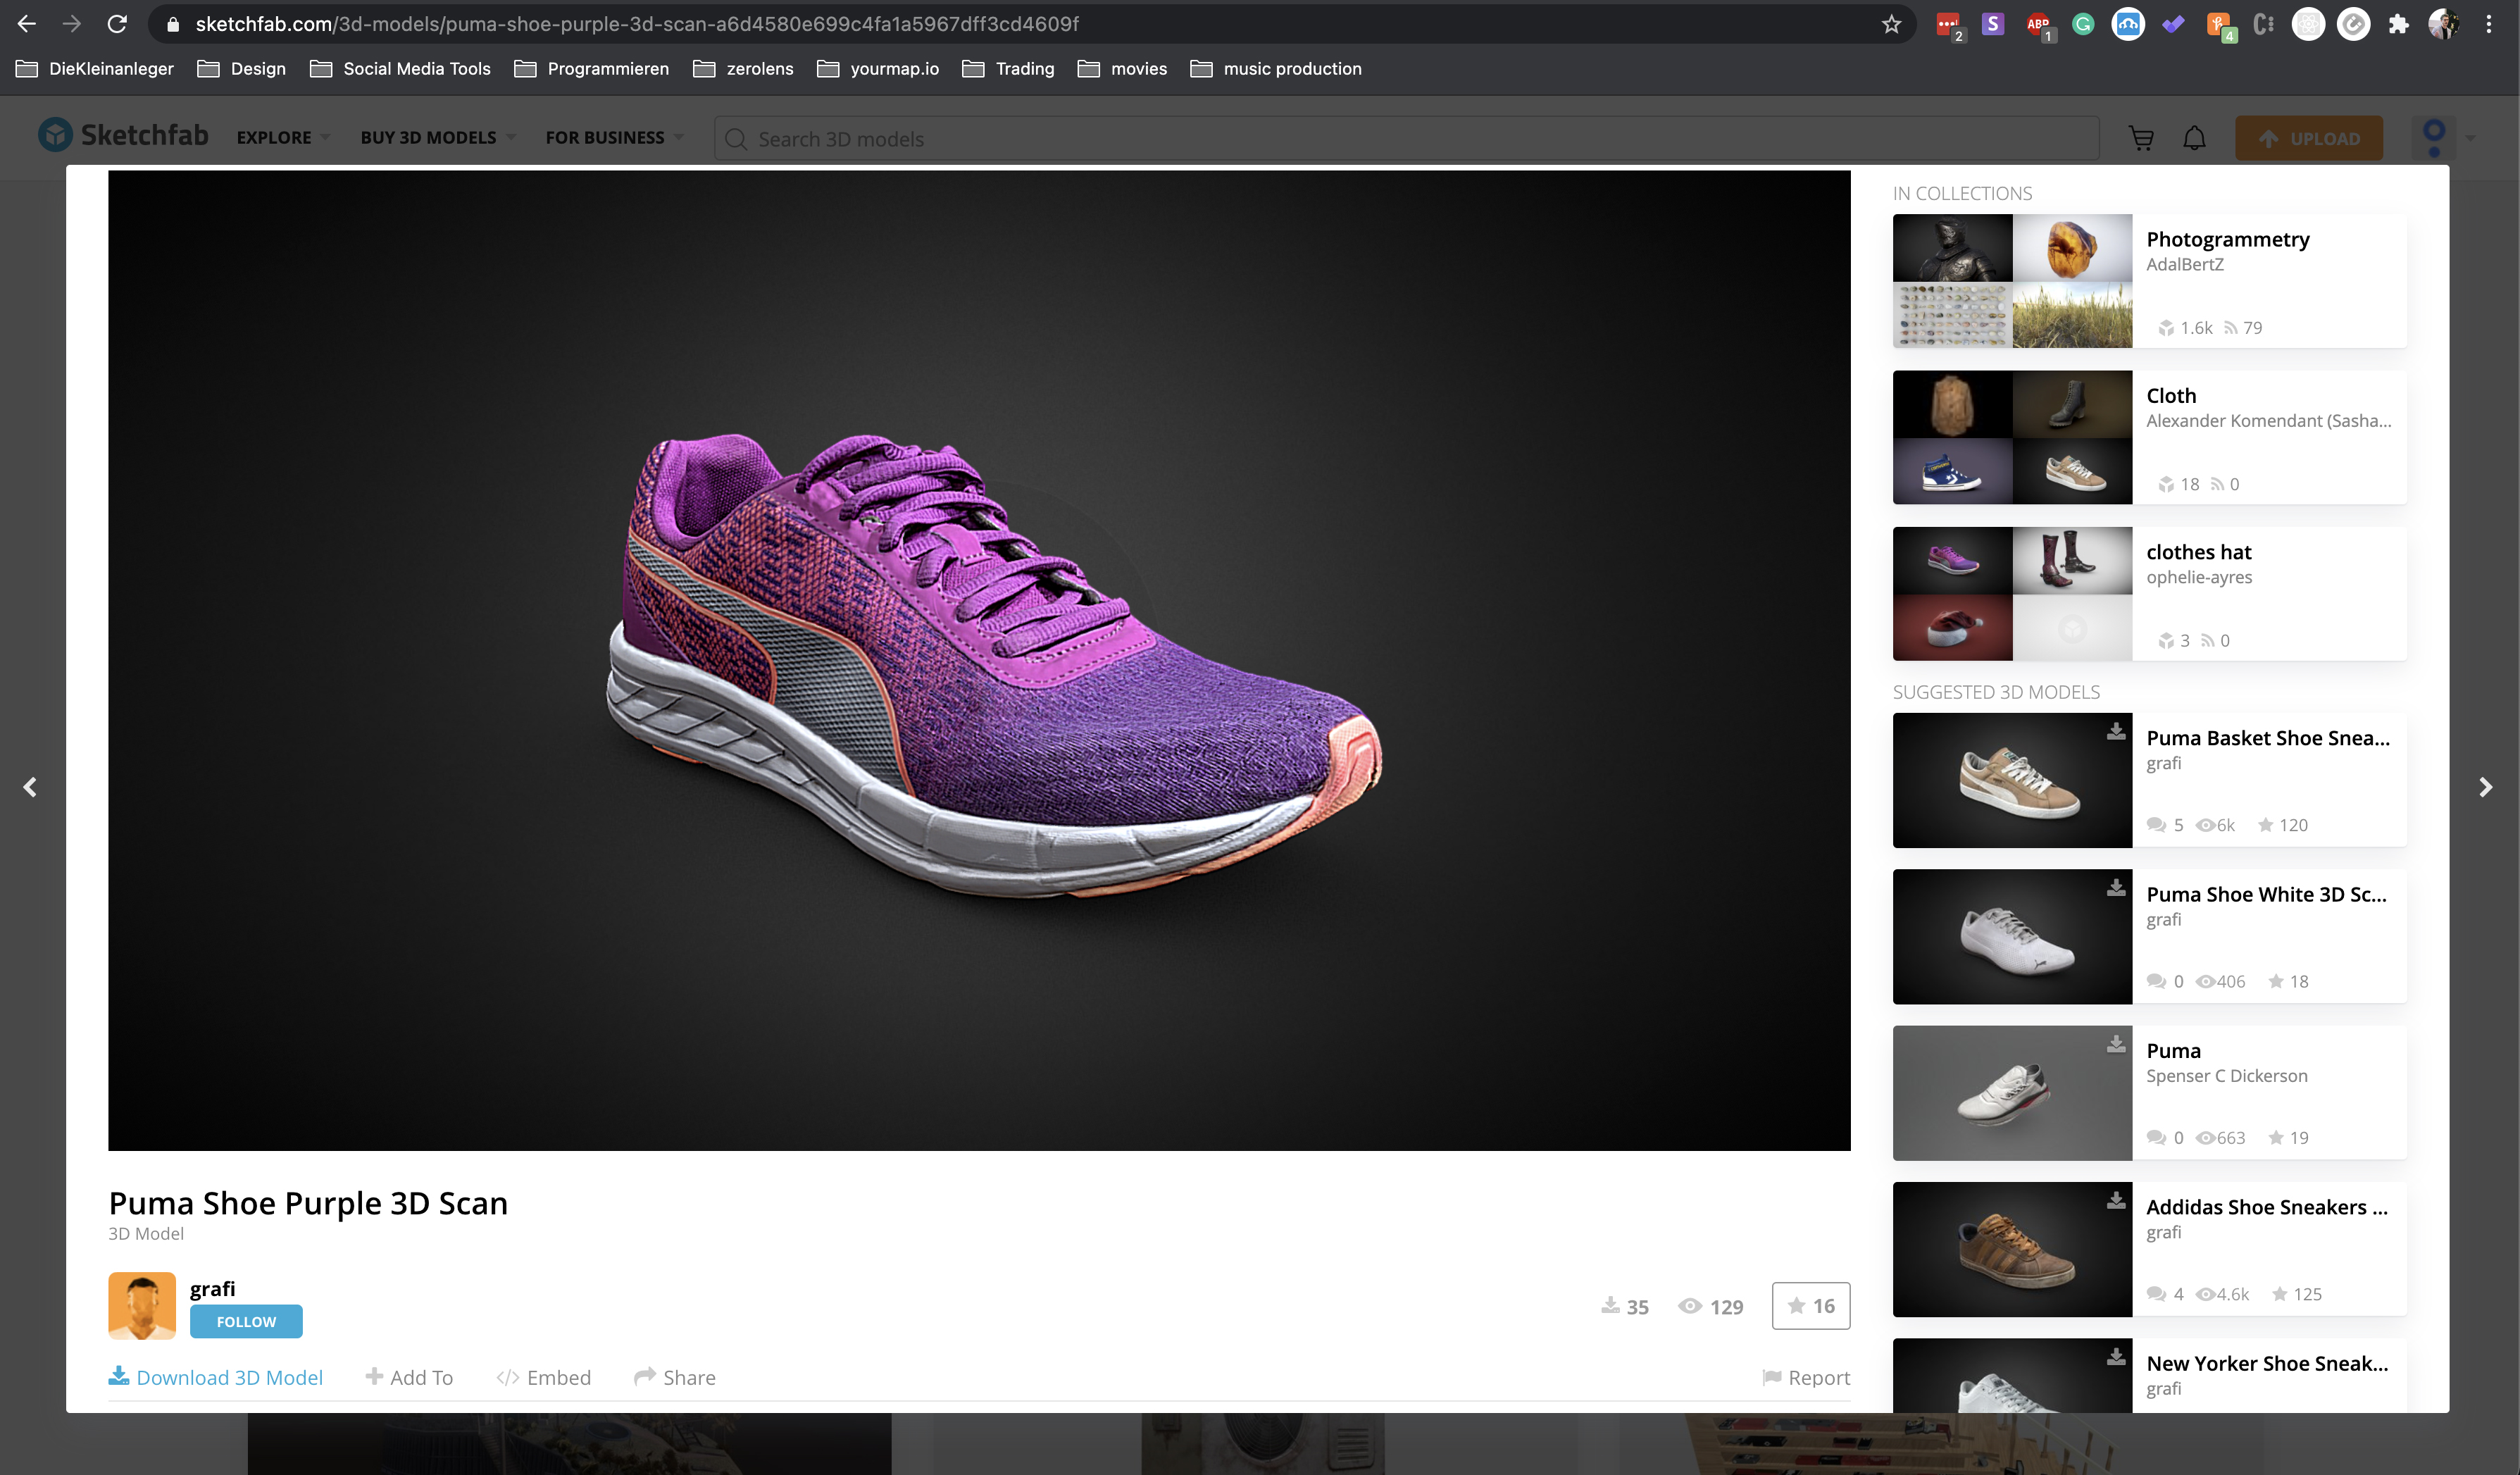The image size is (2520, 1475).
Task: Click the site lock icon in address bar
Action: point(173,24)
